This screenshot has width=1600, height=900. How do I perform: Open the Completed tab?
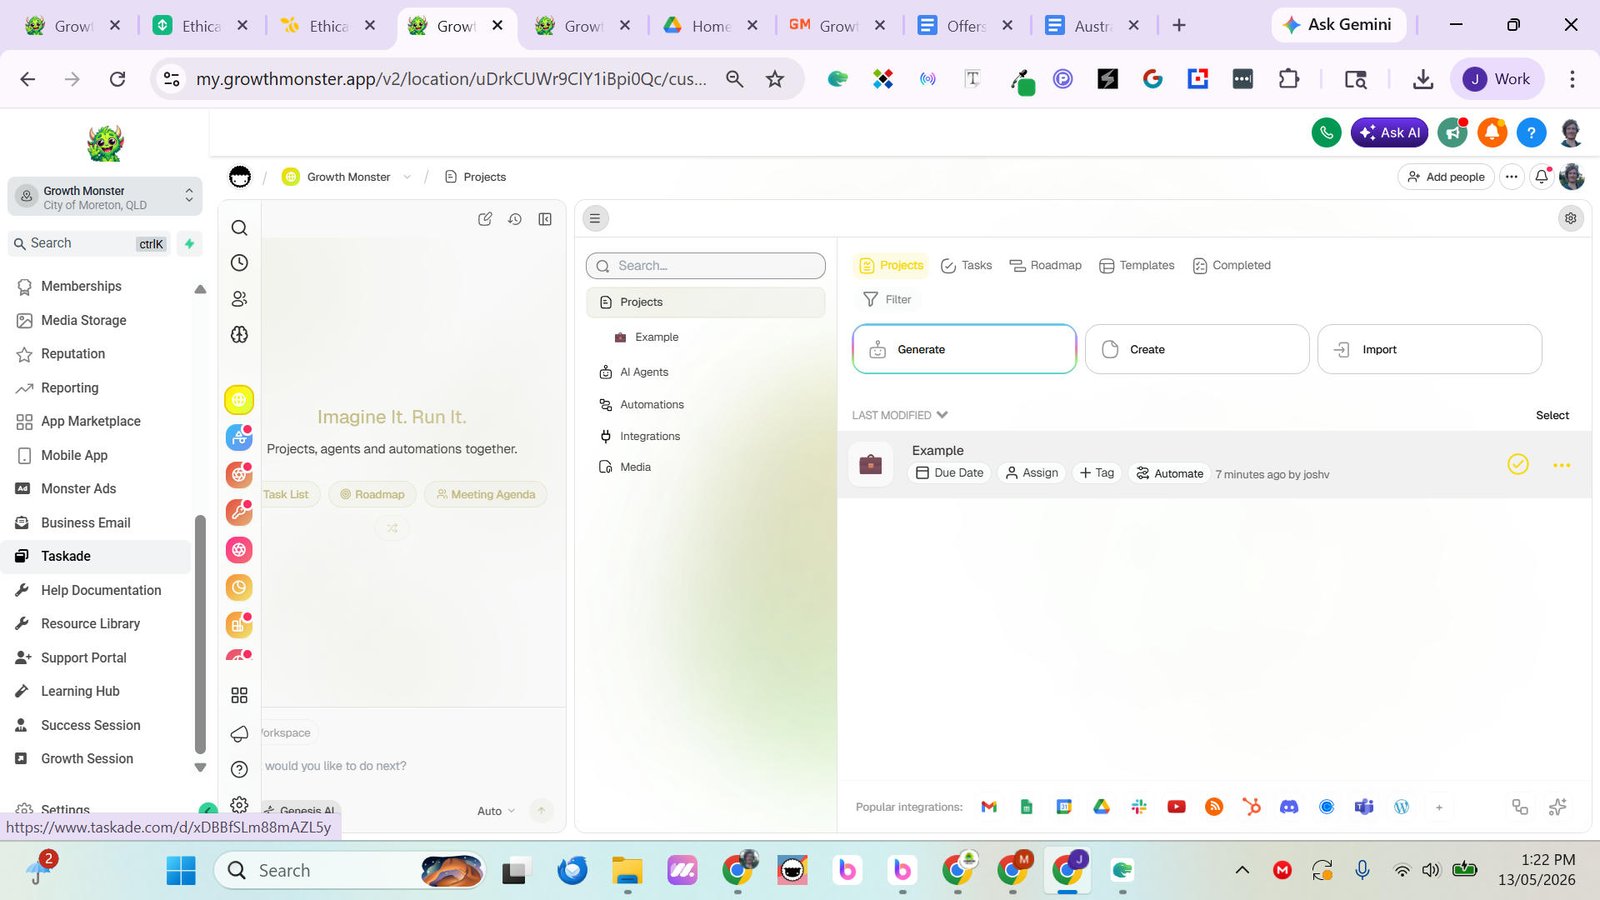tap(1231, 265)
